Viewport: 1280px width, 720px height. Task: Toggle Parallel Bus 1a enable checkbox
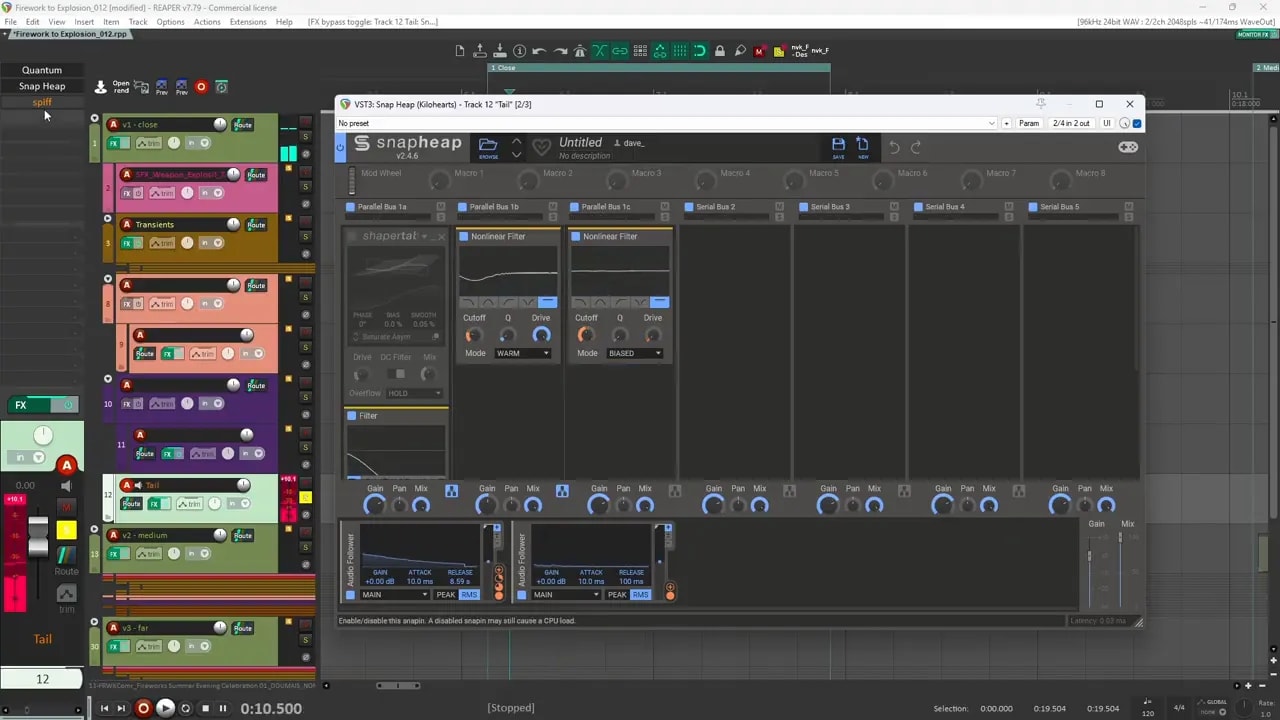[x=350, y=207]
